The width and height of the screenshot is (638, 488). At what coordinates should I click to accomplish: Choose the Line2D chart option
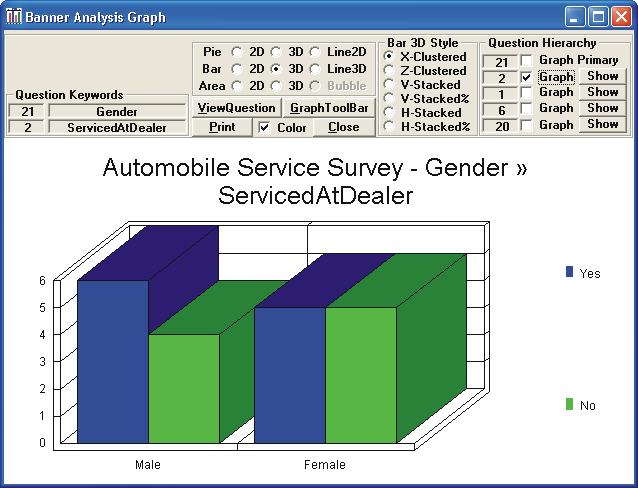pyautogui.click(x=315, y=52)
